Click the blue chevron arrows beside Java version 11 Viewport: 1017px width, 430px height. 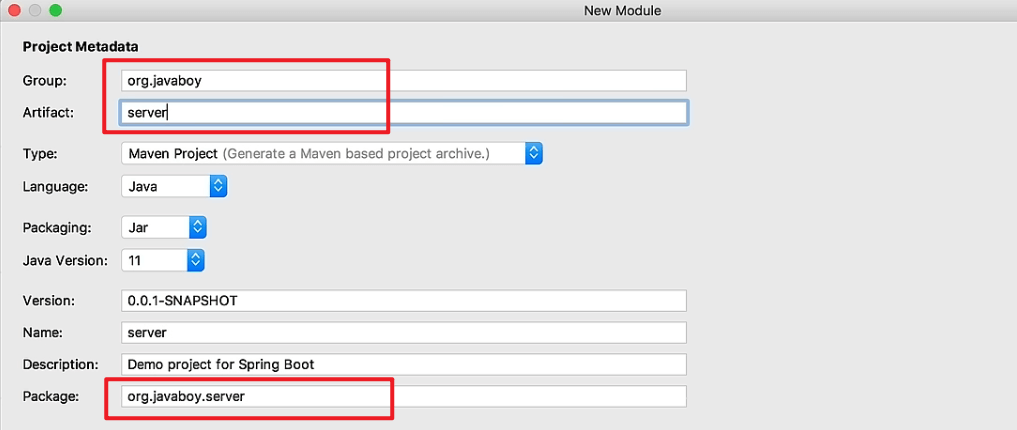click(196, 261)
